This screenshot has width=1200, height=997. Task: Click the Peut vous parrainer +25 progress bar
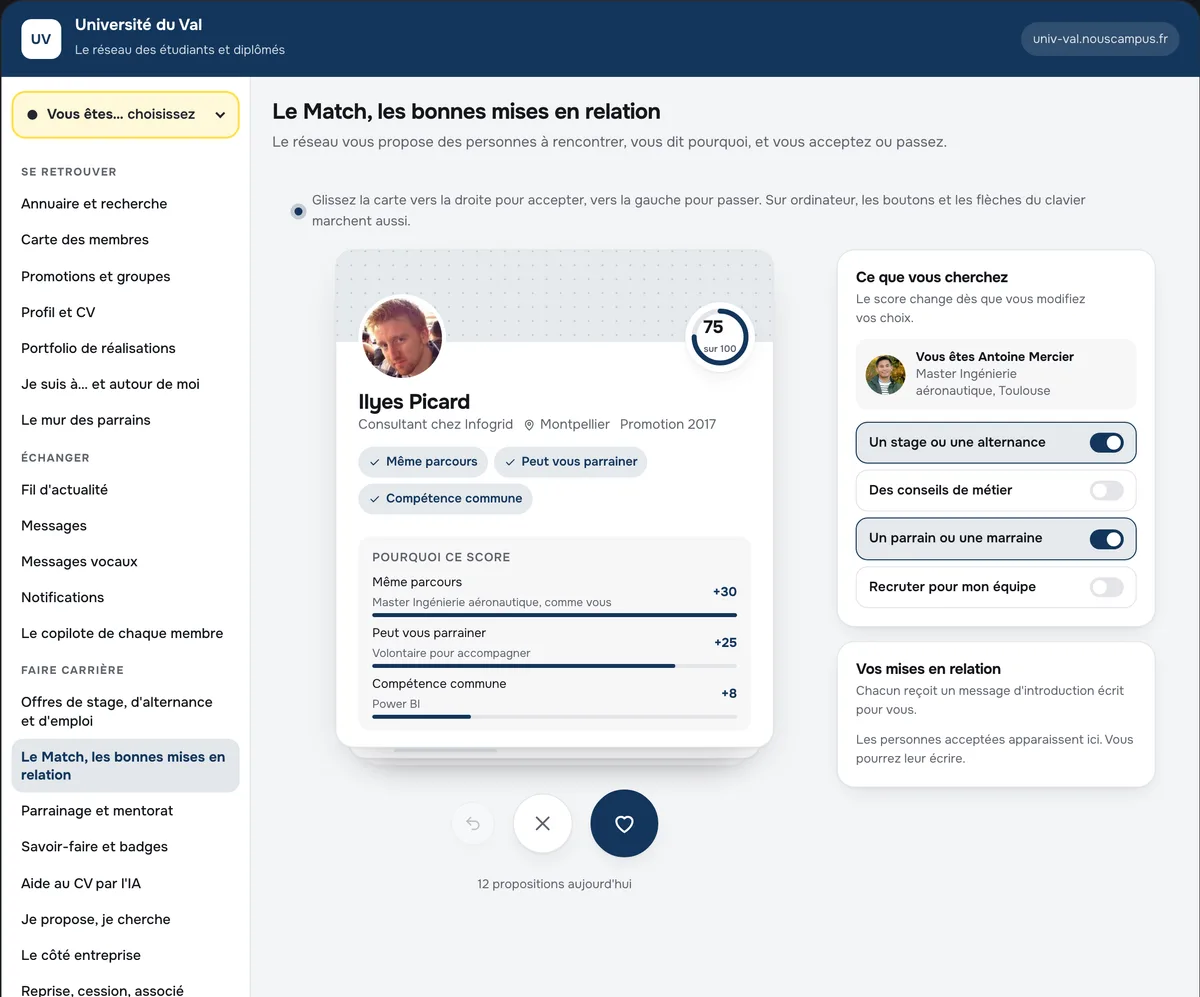point(554,666)
